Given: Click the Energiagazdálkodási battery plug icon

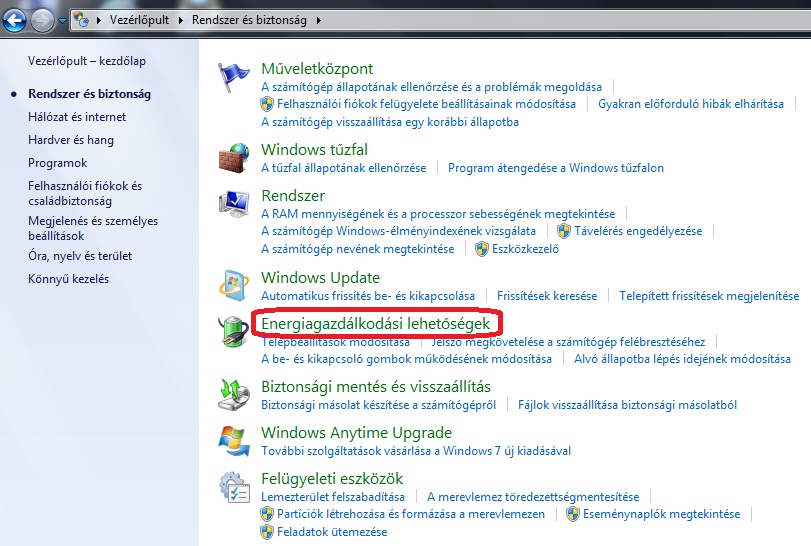Looking at the screenshot, I should point(234,331).
